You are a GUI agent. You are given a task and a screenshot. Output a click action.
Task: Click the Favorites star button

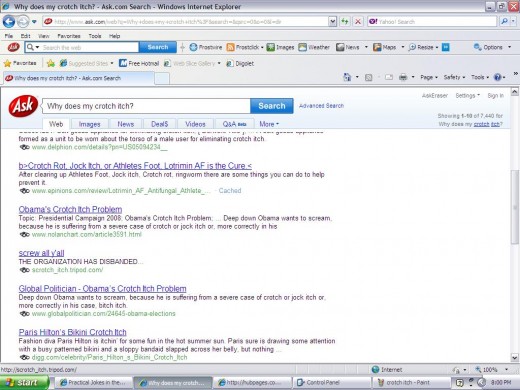point(20,63)
